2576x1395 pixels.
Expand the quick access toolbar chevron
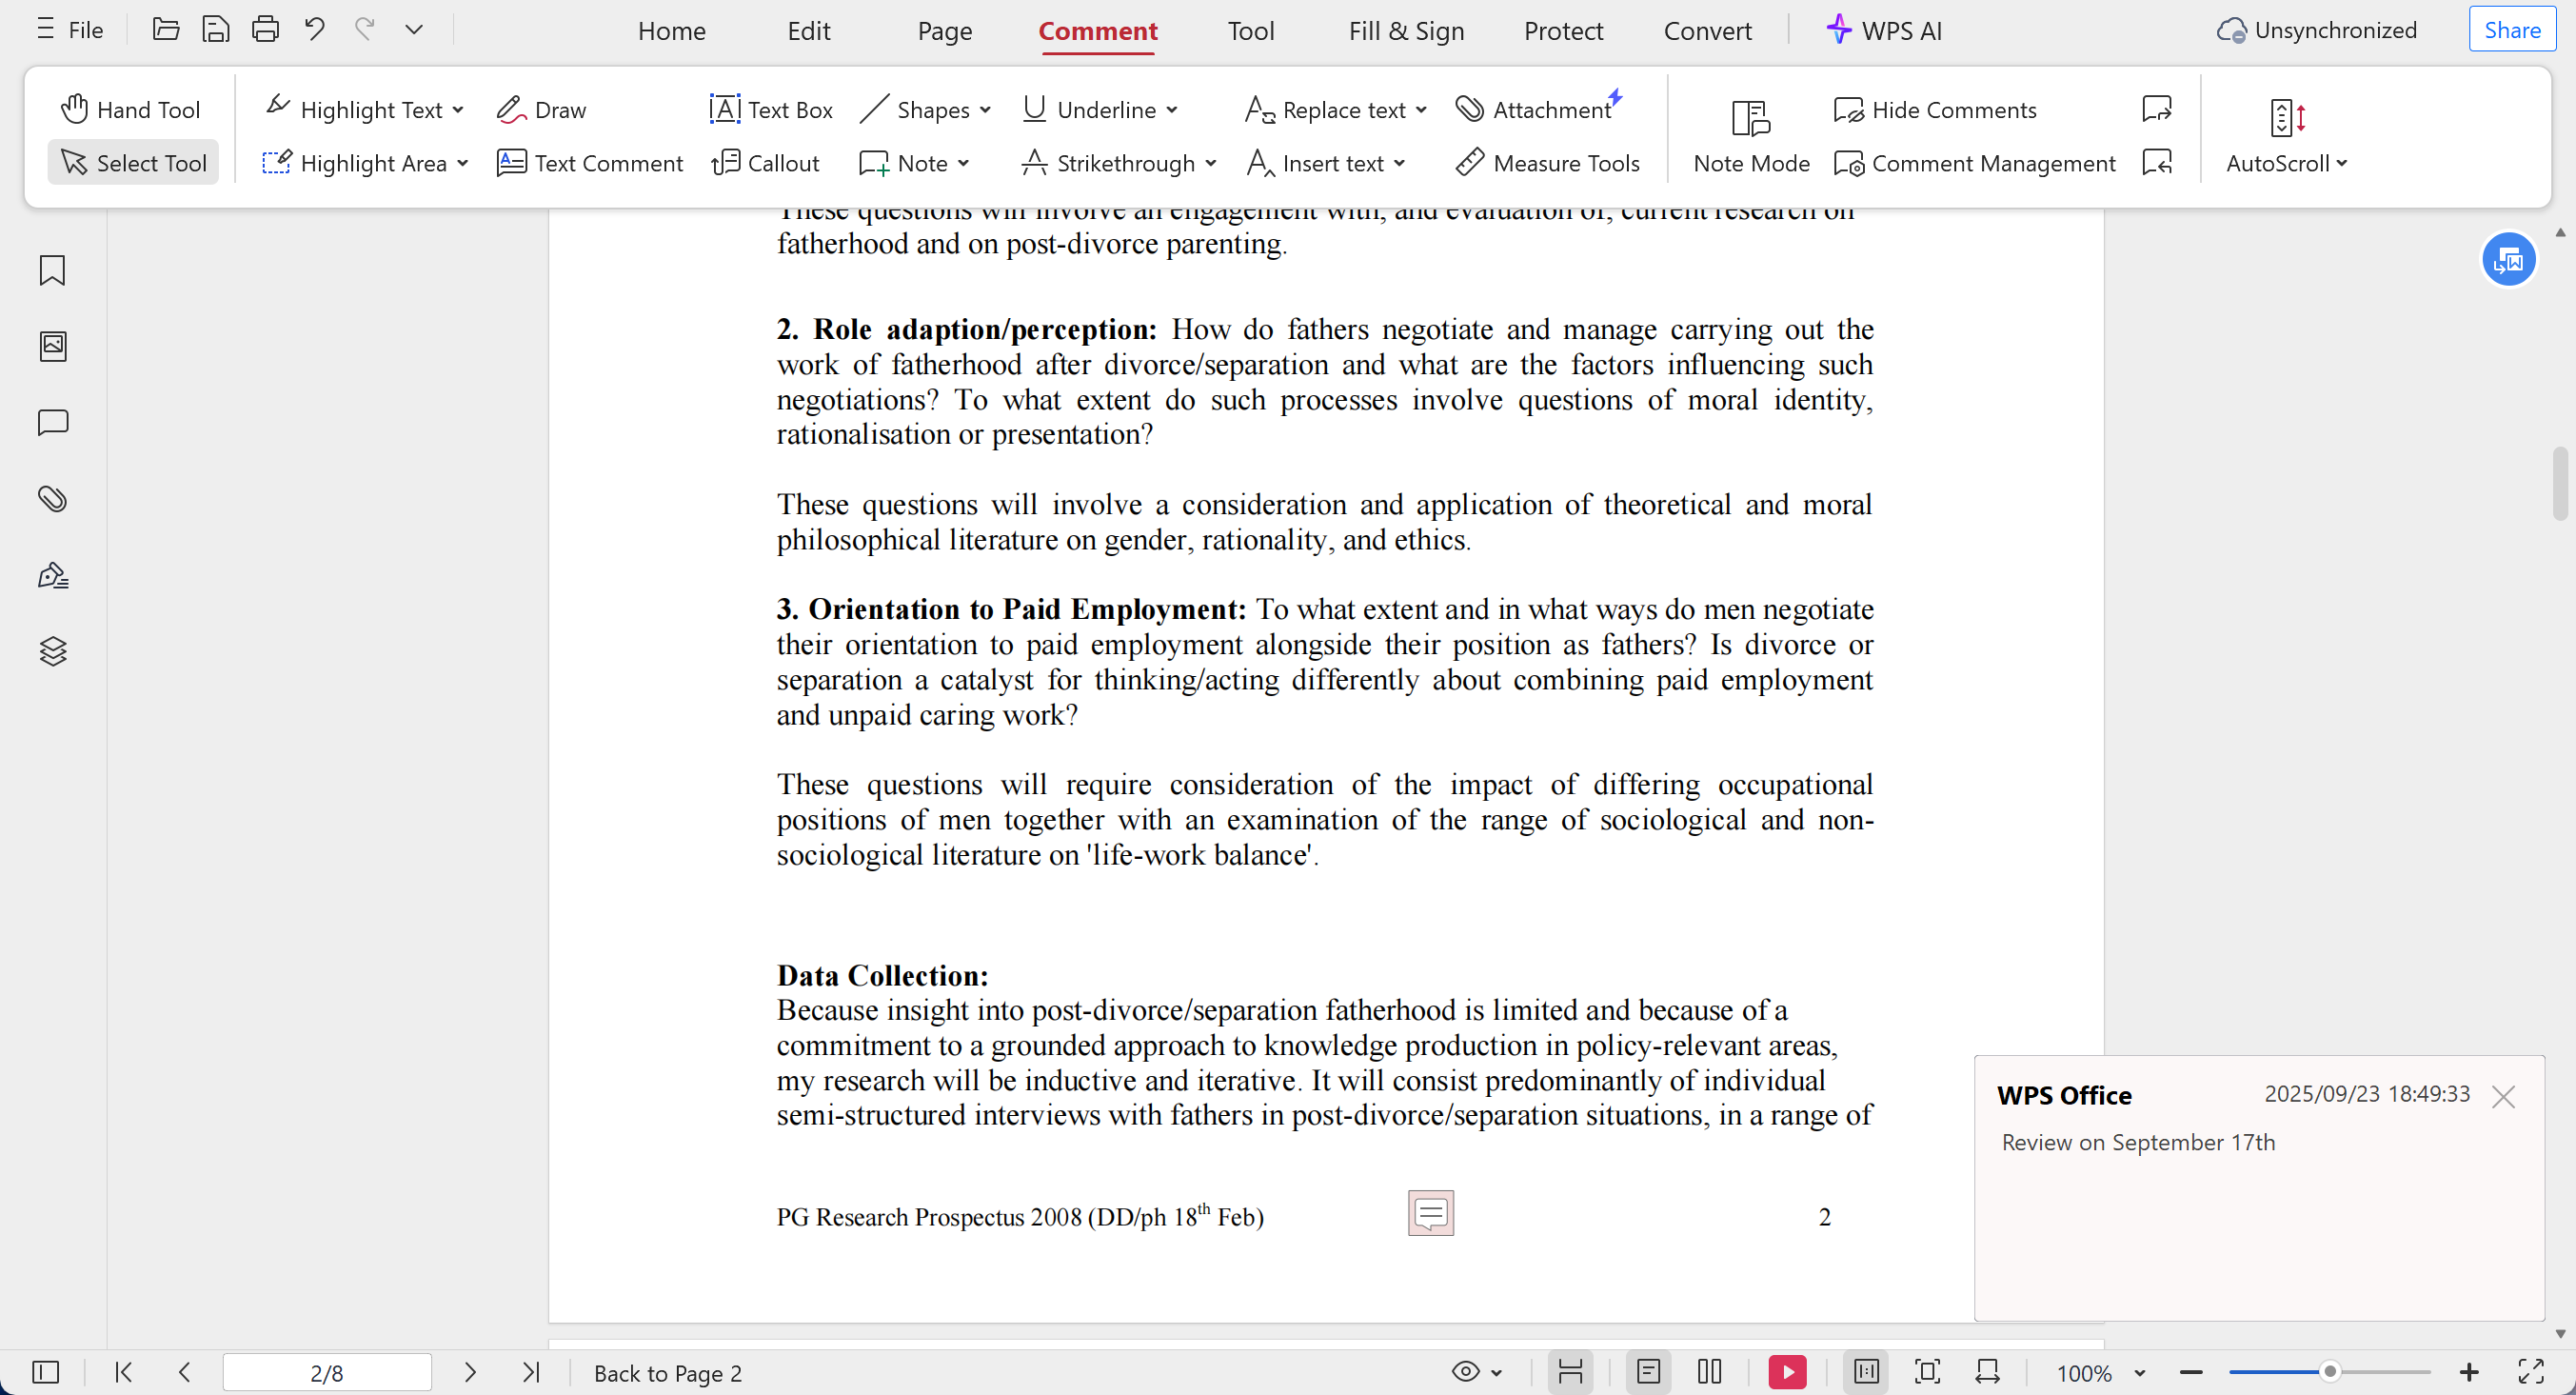[x=414, y=29]
